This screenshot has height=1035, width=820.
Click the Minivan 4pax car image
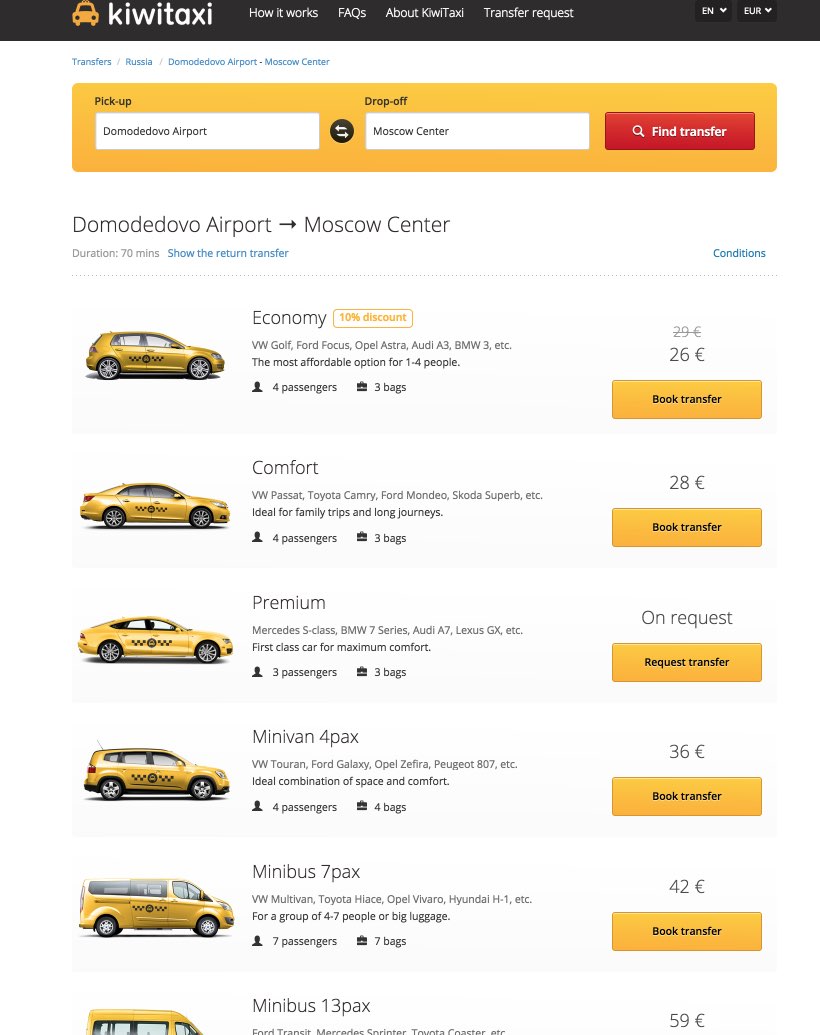(155, 773)
